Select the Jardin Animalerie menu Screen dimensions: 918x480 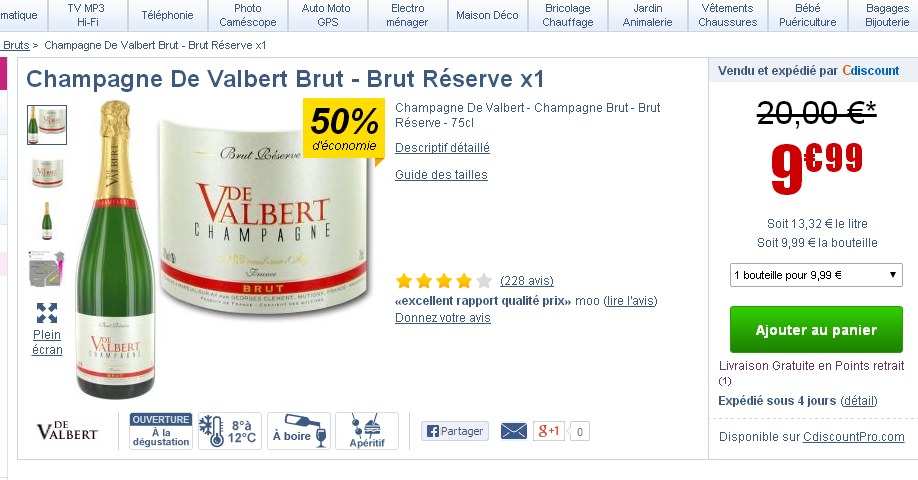click(x=648, y=15)
